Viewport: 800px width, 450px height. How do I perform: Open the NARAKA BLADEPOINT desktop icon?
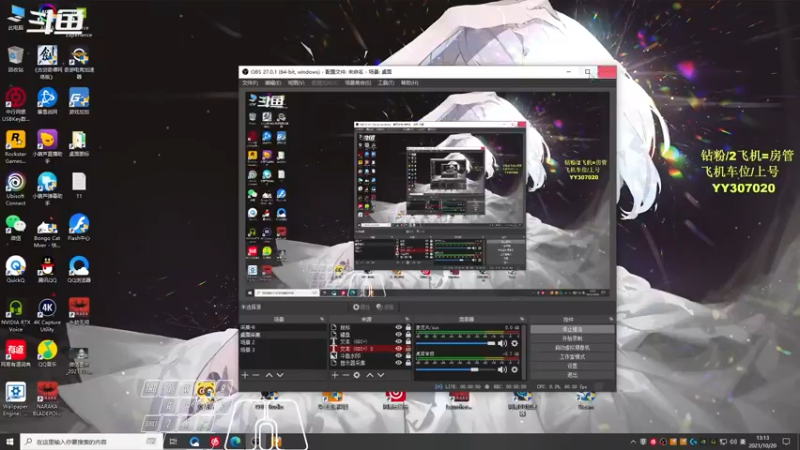coord(47,399)
